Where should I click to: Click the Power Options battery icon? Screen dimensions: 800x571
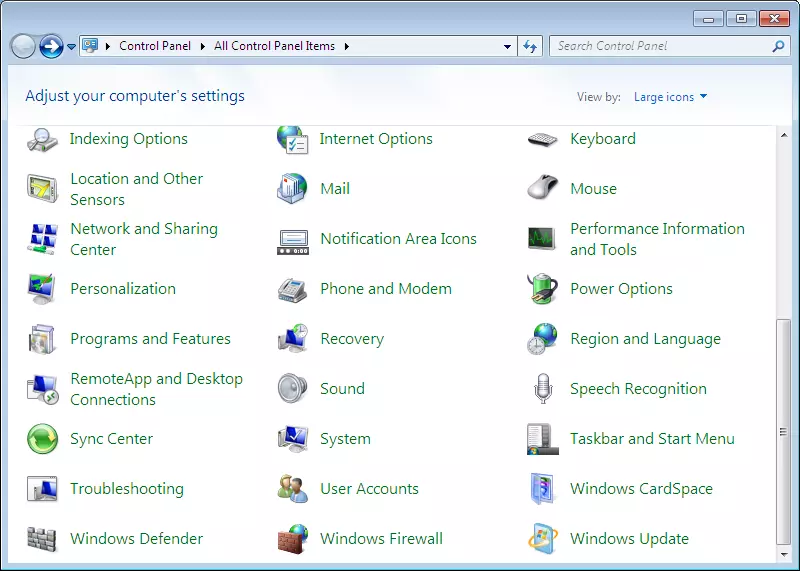coord(542,289)
